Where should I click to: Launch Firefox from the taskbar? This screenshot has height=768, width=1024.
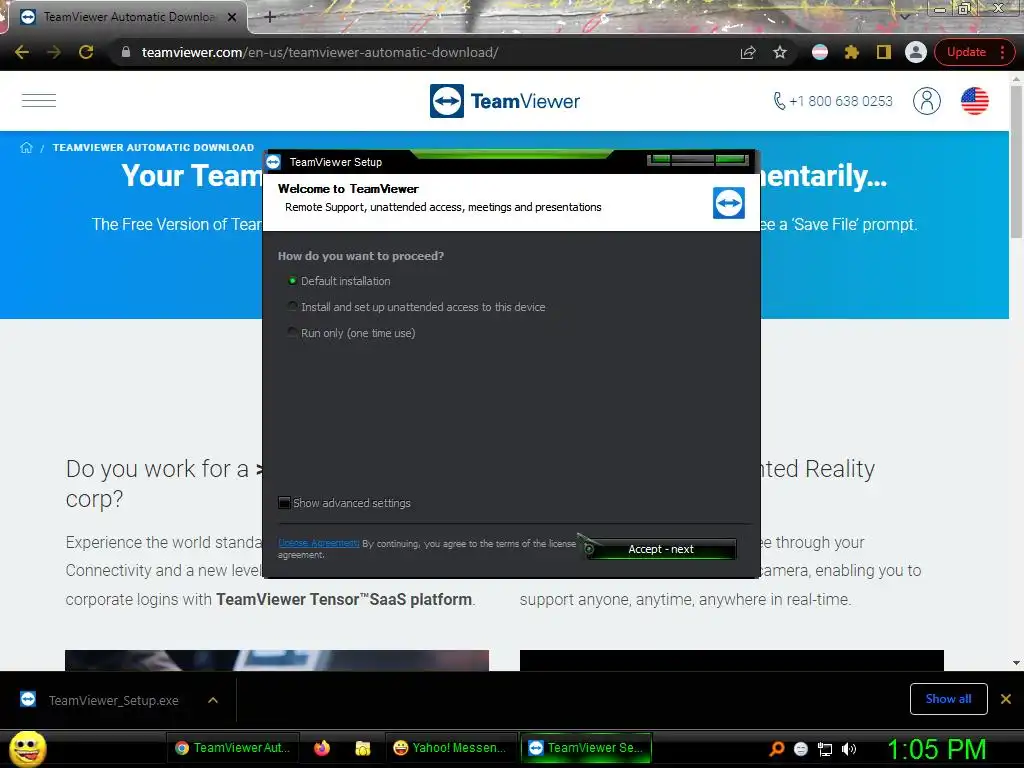[x=322, y=748]
